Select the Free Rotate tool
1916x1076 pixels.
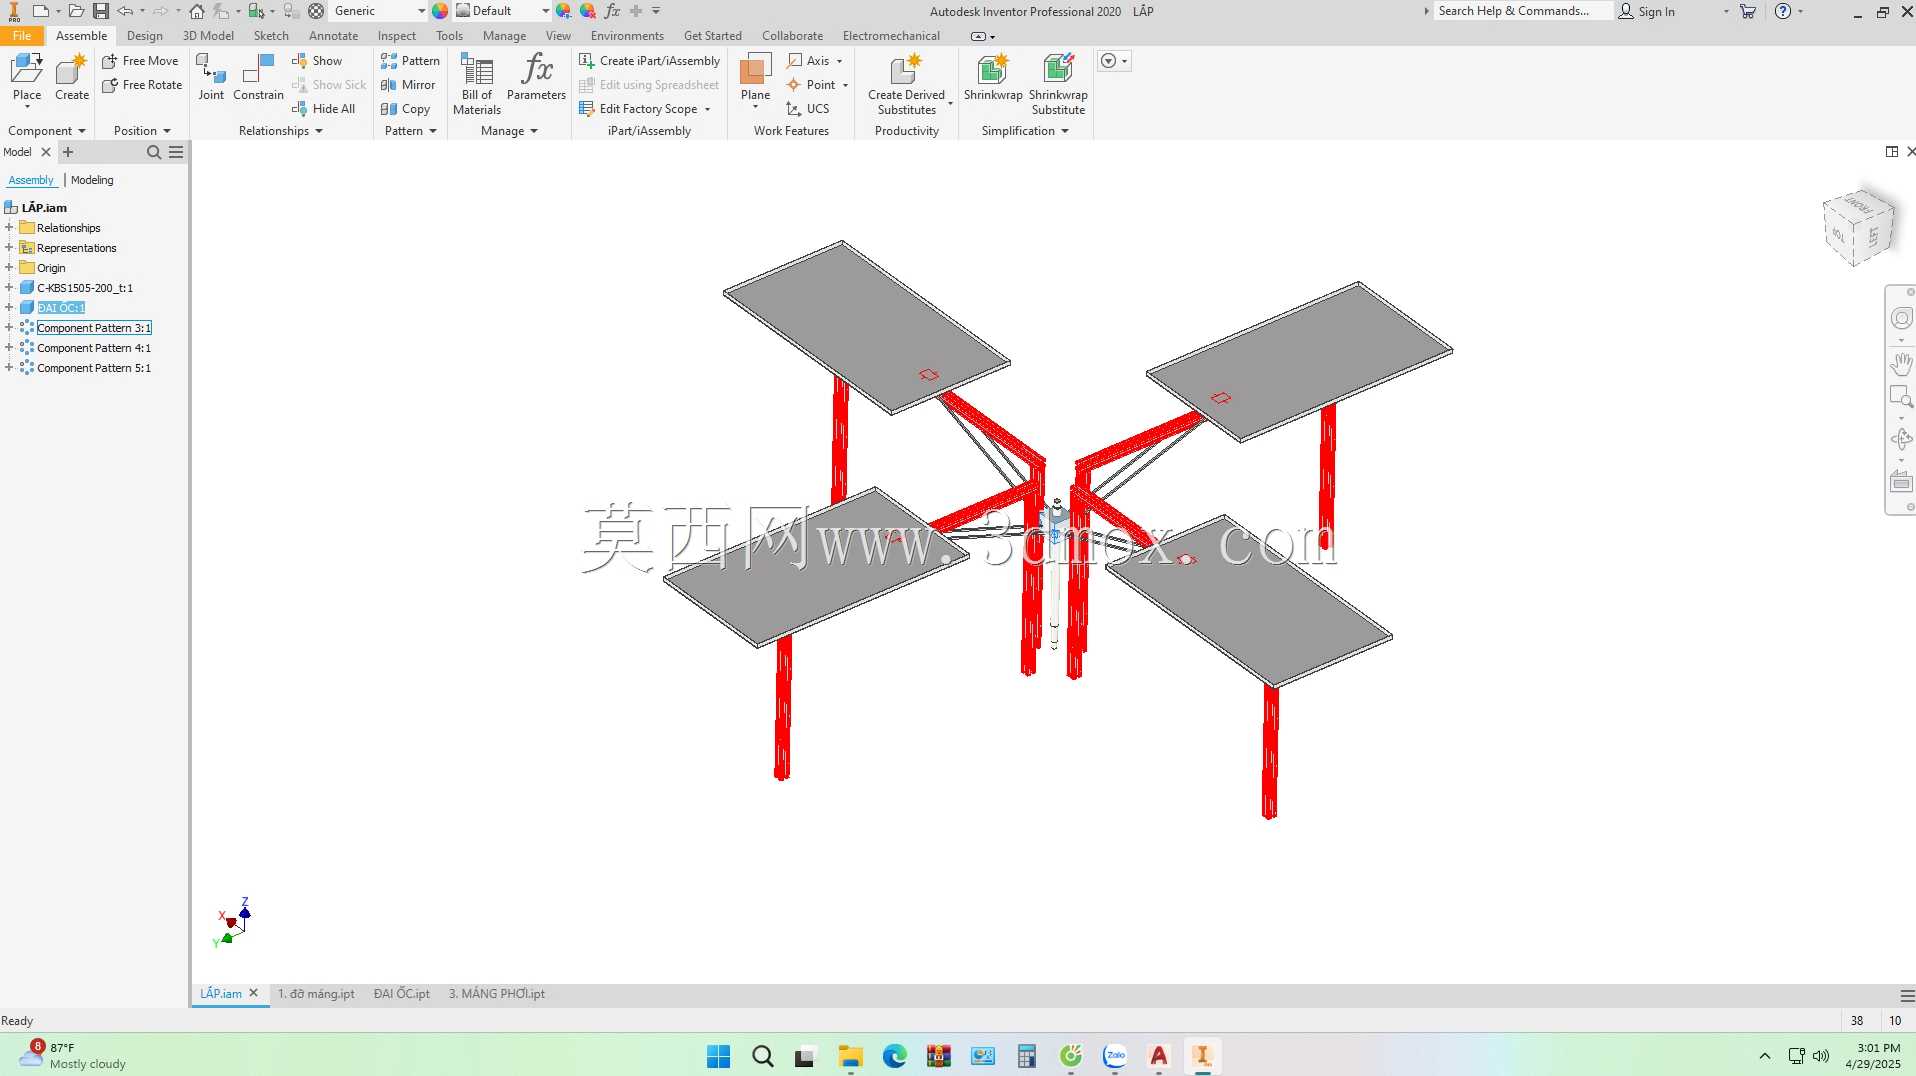click(x=142, y=85)
